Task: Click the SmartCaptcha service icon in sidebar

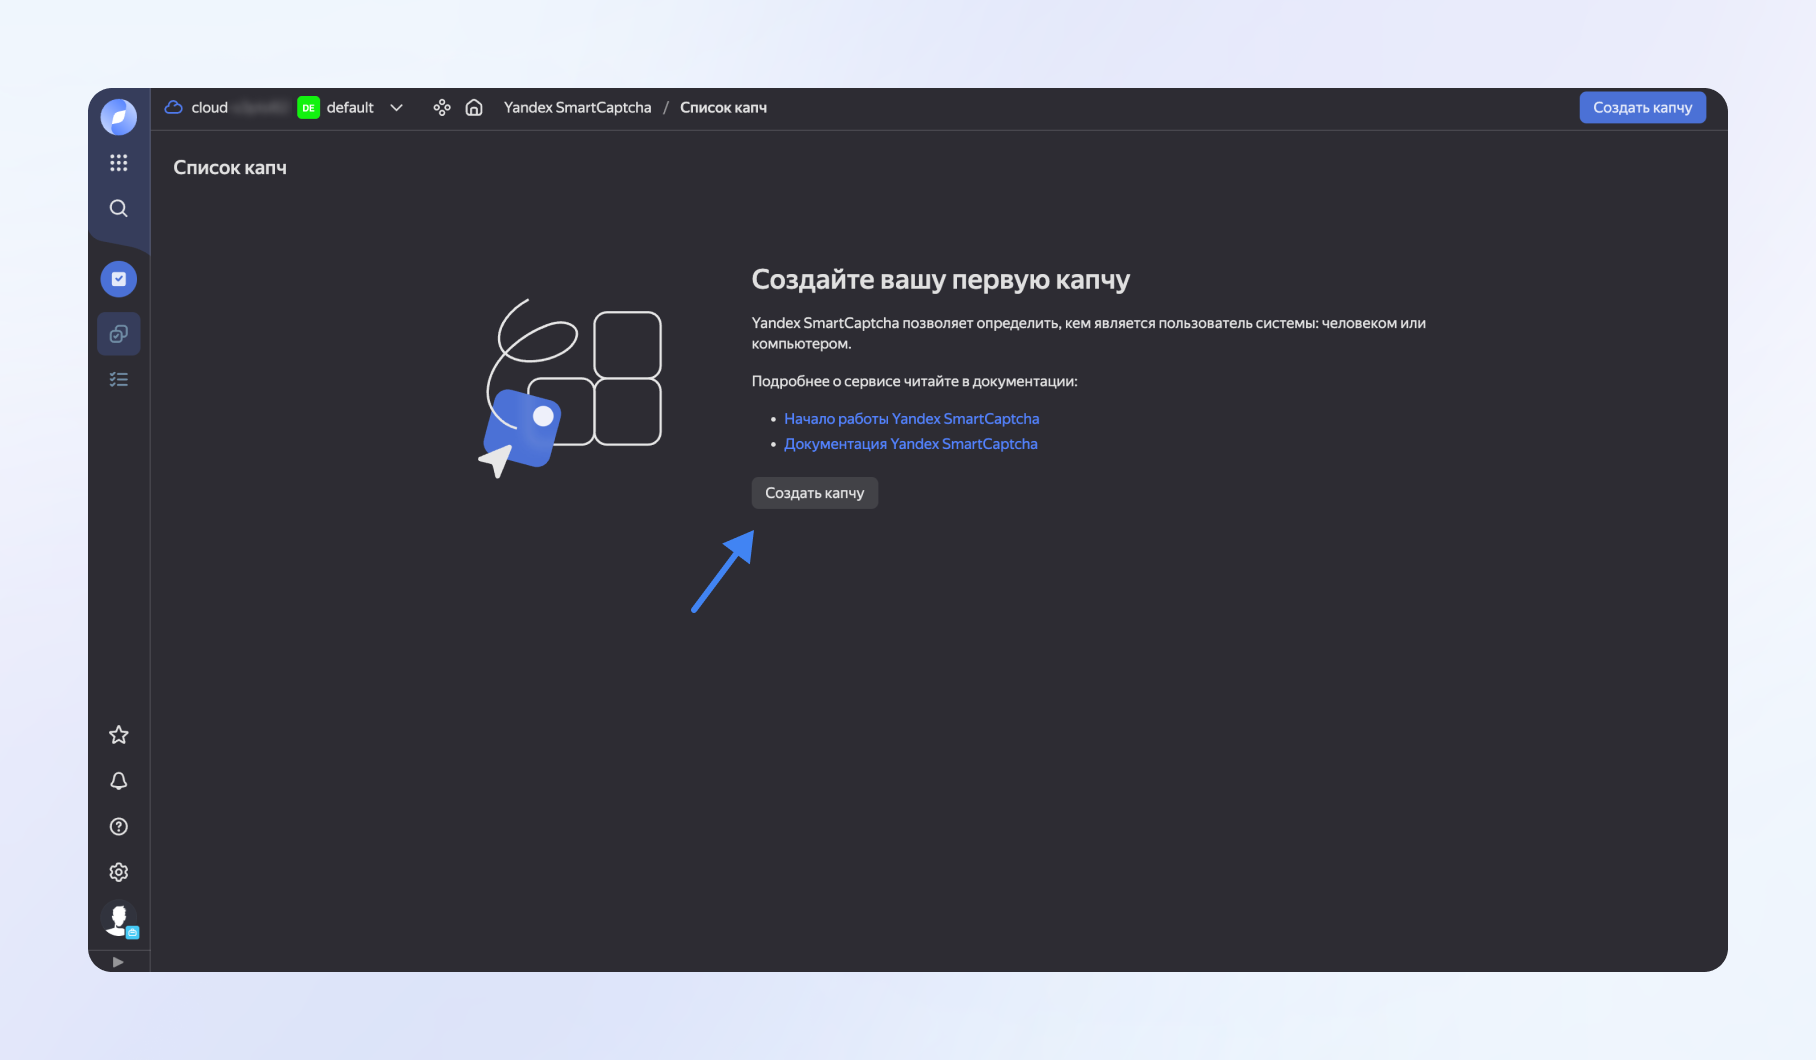Action: [x=118, y=279]
